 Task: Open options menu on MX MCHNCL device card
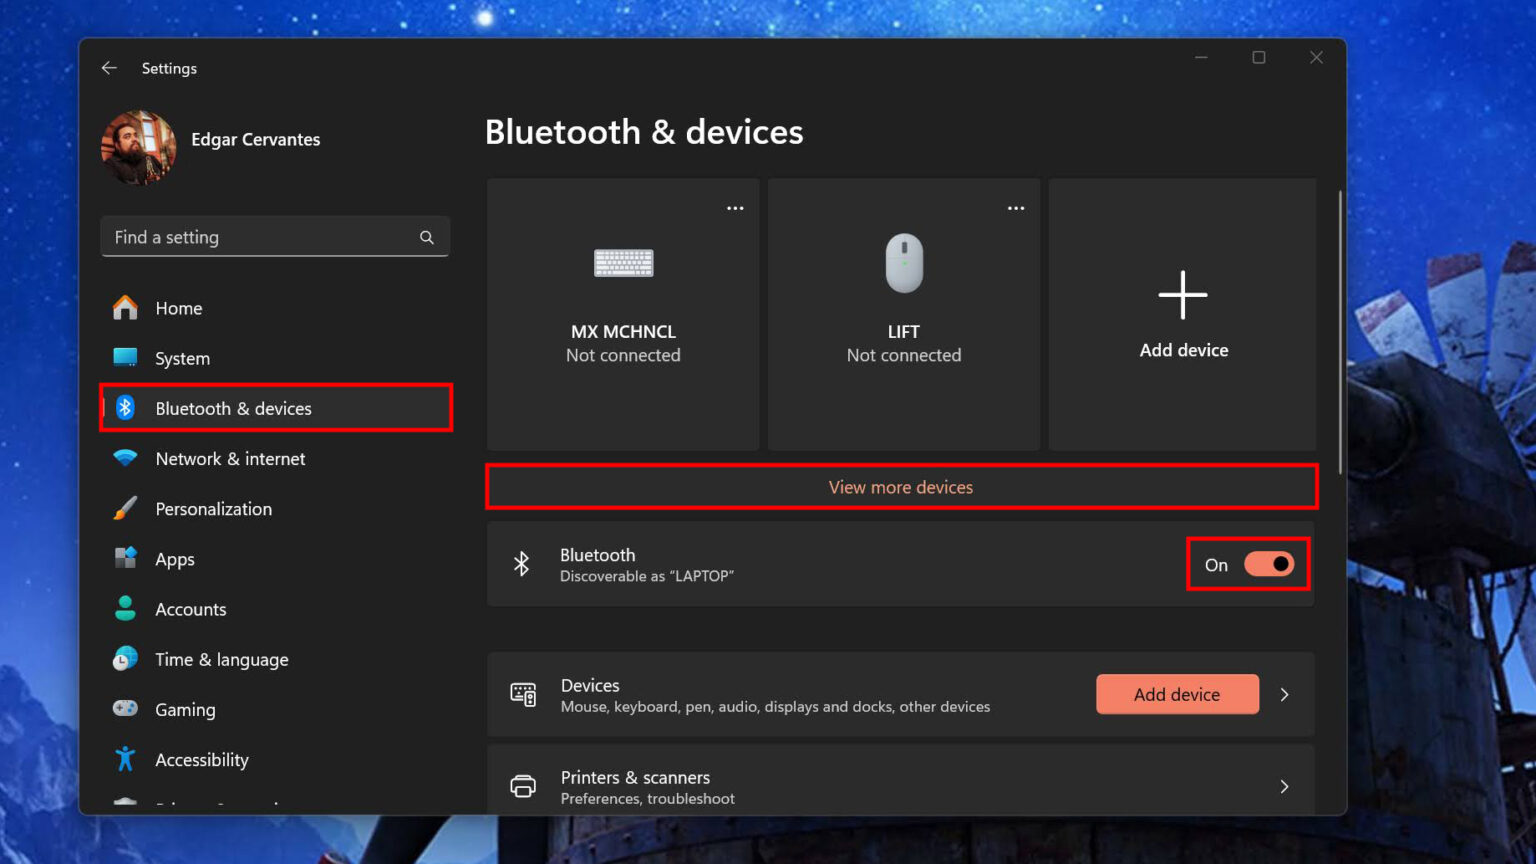click(735, 207)
